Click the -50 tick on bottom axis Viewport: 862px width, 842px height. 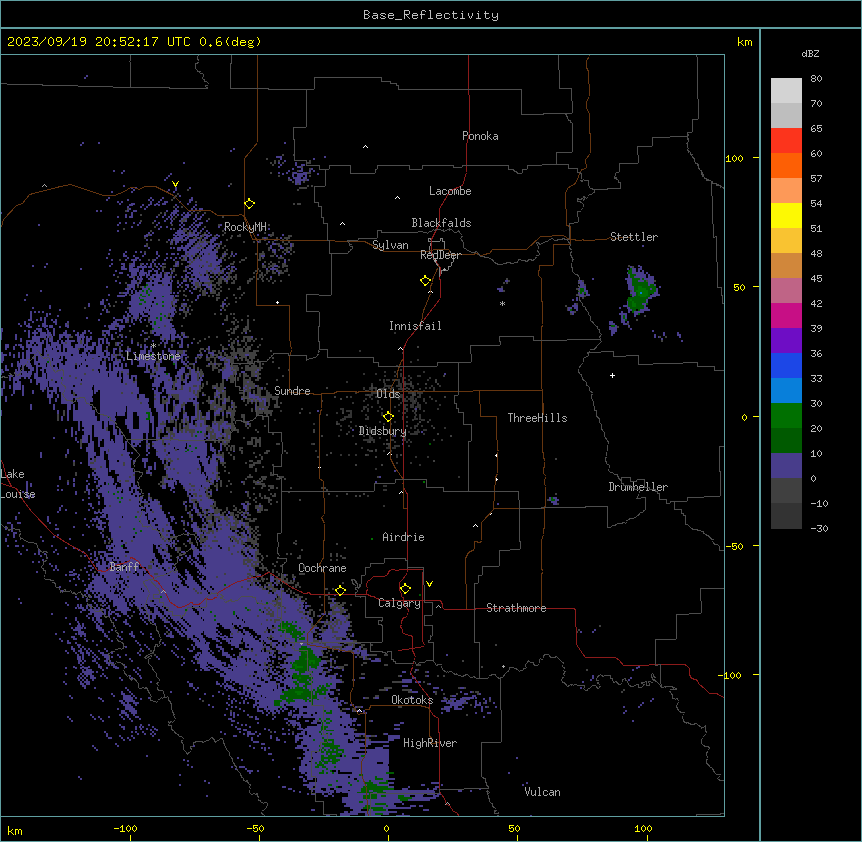click(x=255, y=829)
